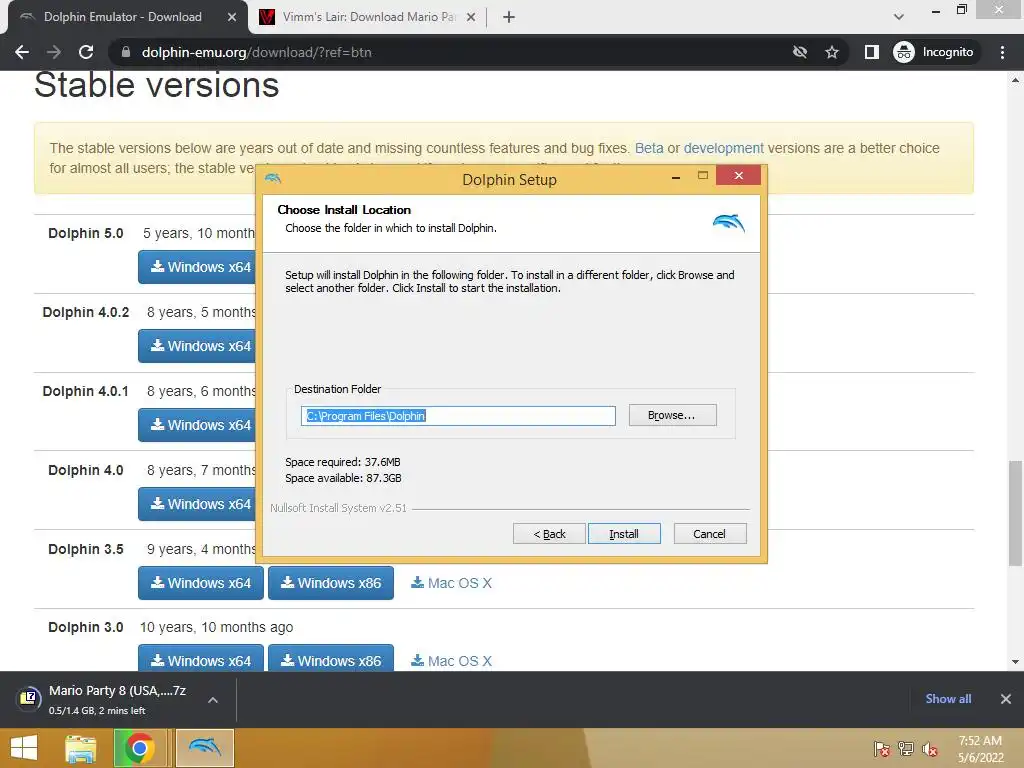The width and height of the screenshot is (1024, 768).
Task: Open the tab search chevron
Action: pyautogui.click(x=899, y=17)
